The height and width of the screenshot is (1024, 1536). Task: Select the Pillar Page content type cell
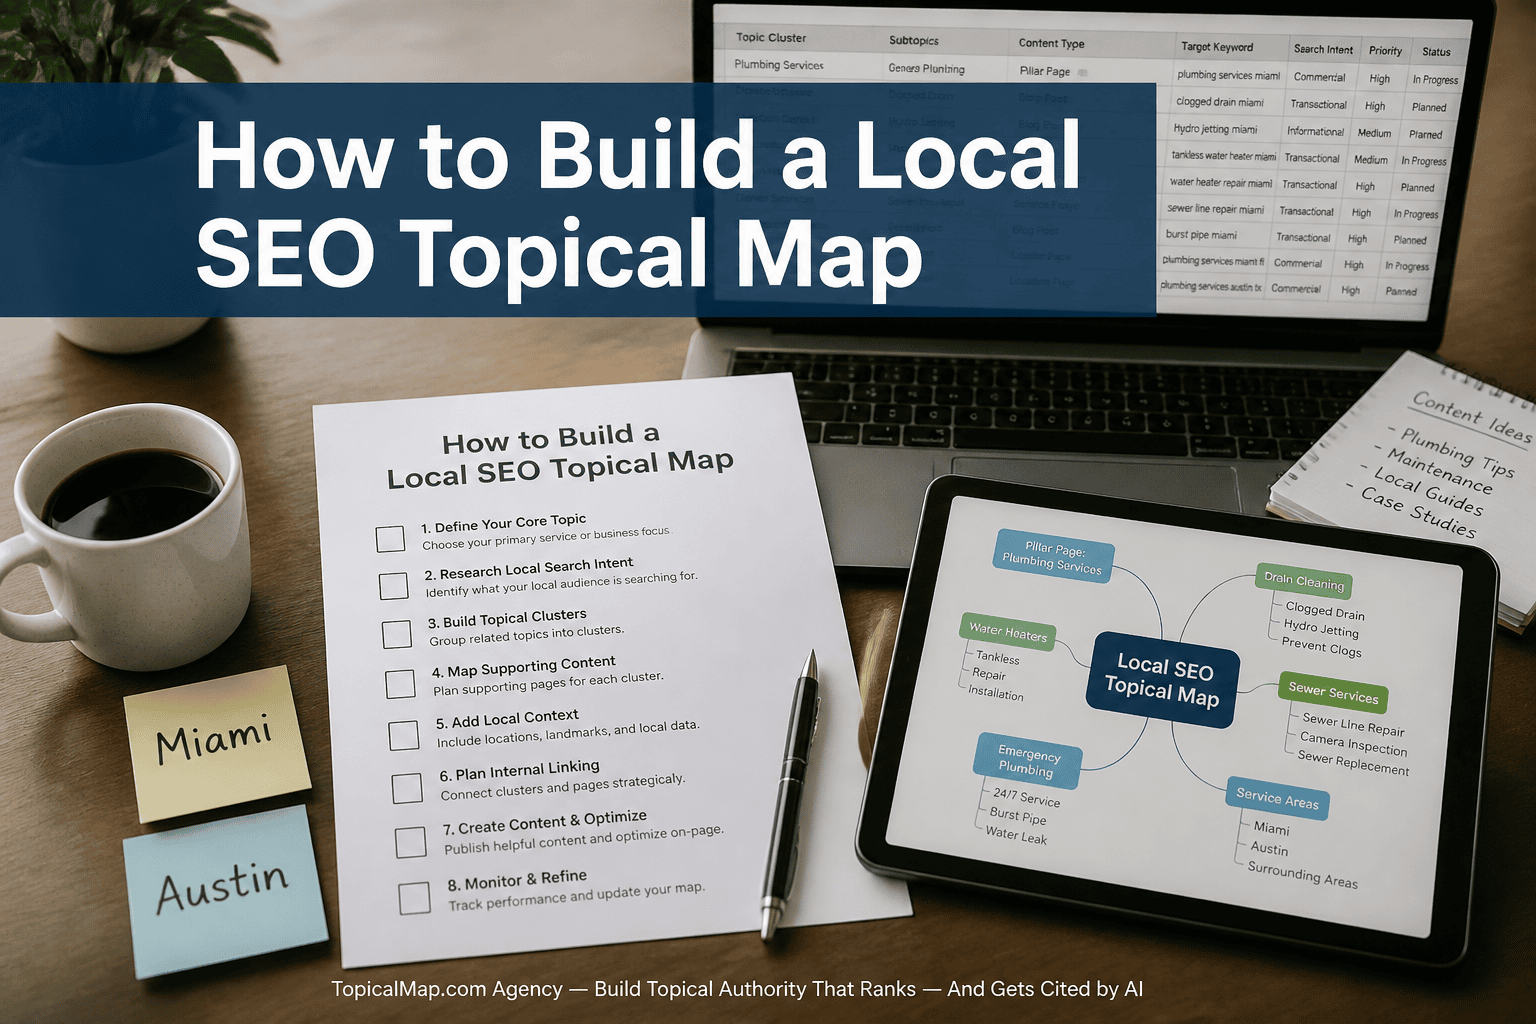tap(1045, 71)
